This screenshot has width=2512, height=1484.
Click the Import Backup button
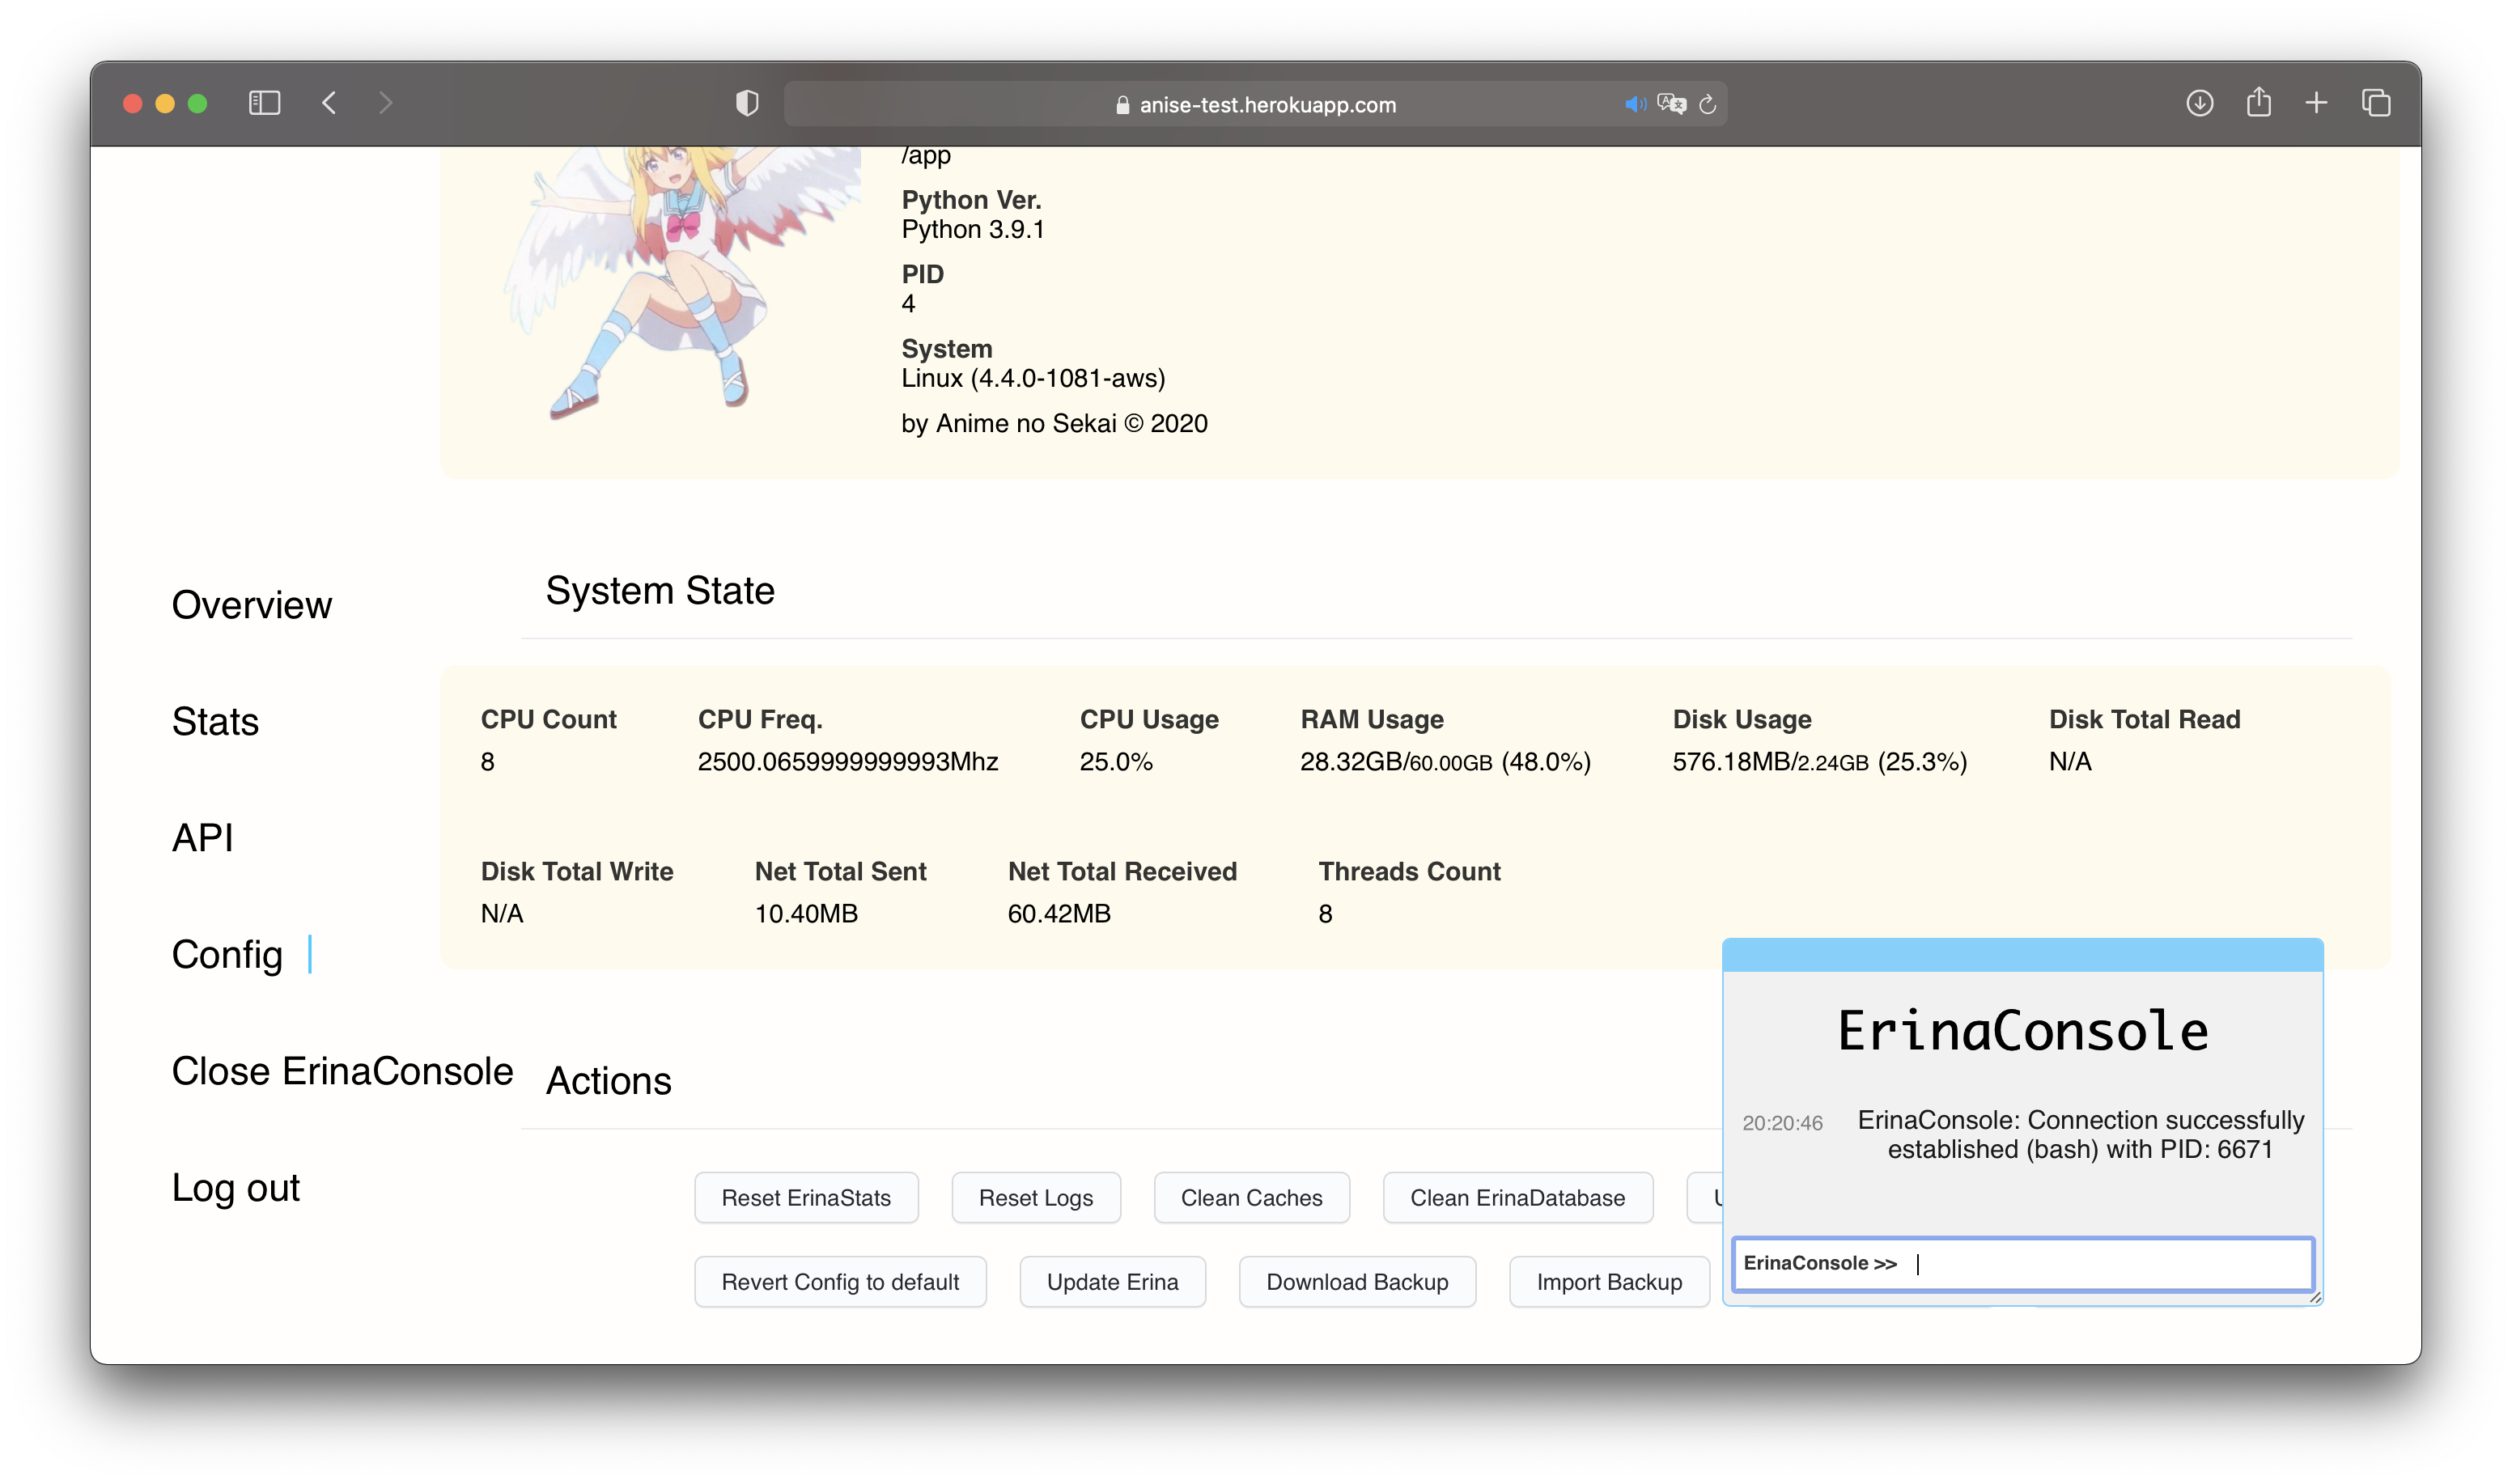[1609, 1282]
